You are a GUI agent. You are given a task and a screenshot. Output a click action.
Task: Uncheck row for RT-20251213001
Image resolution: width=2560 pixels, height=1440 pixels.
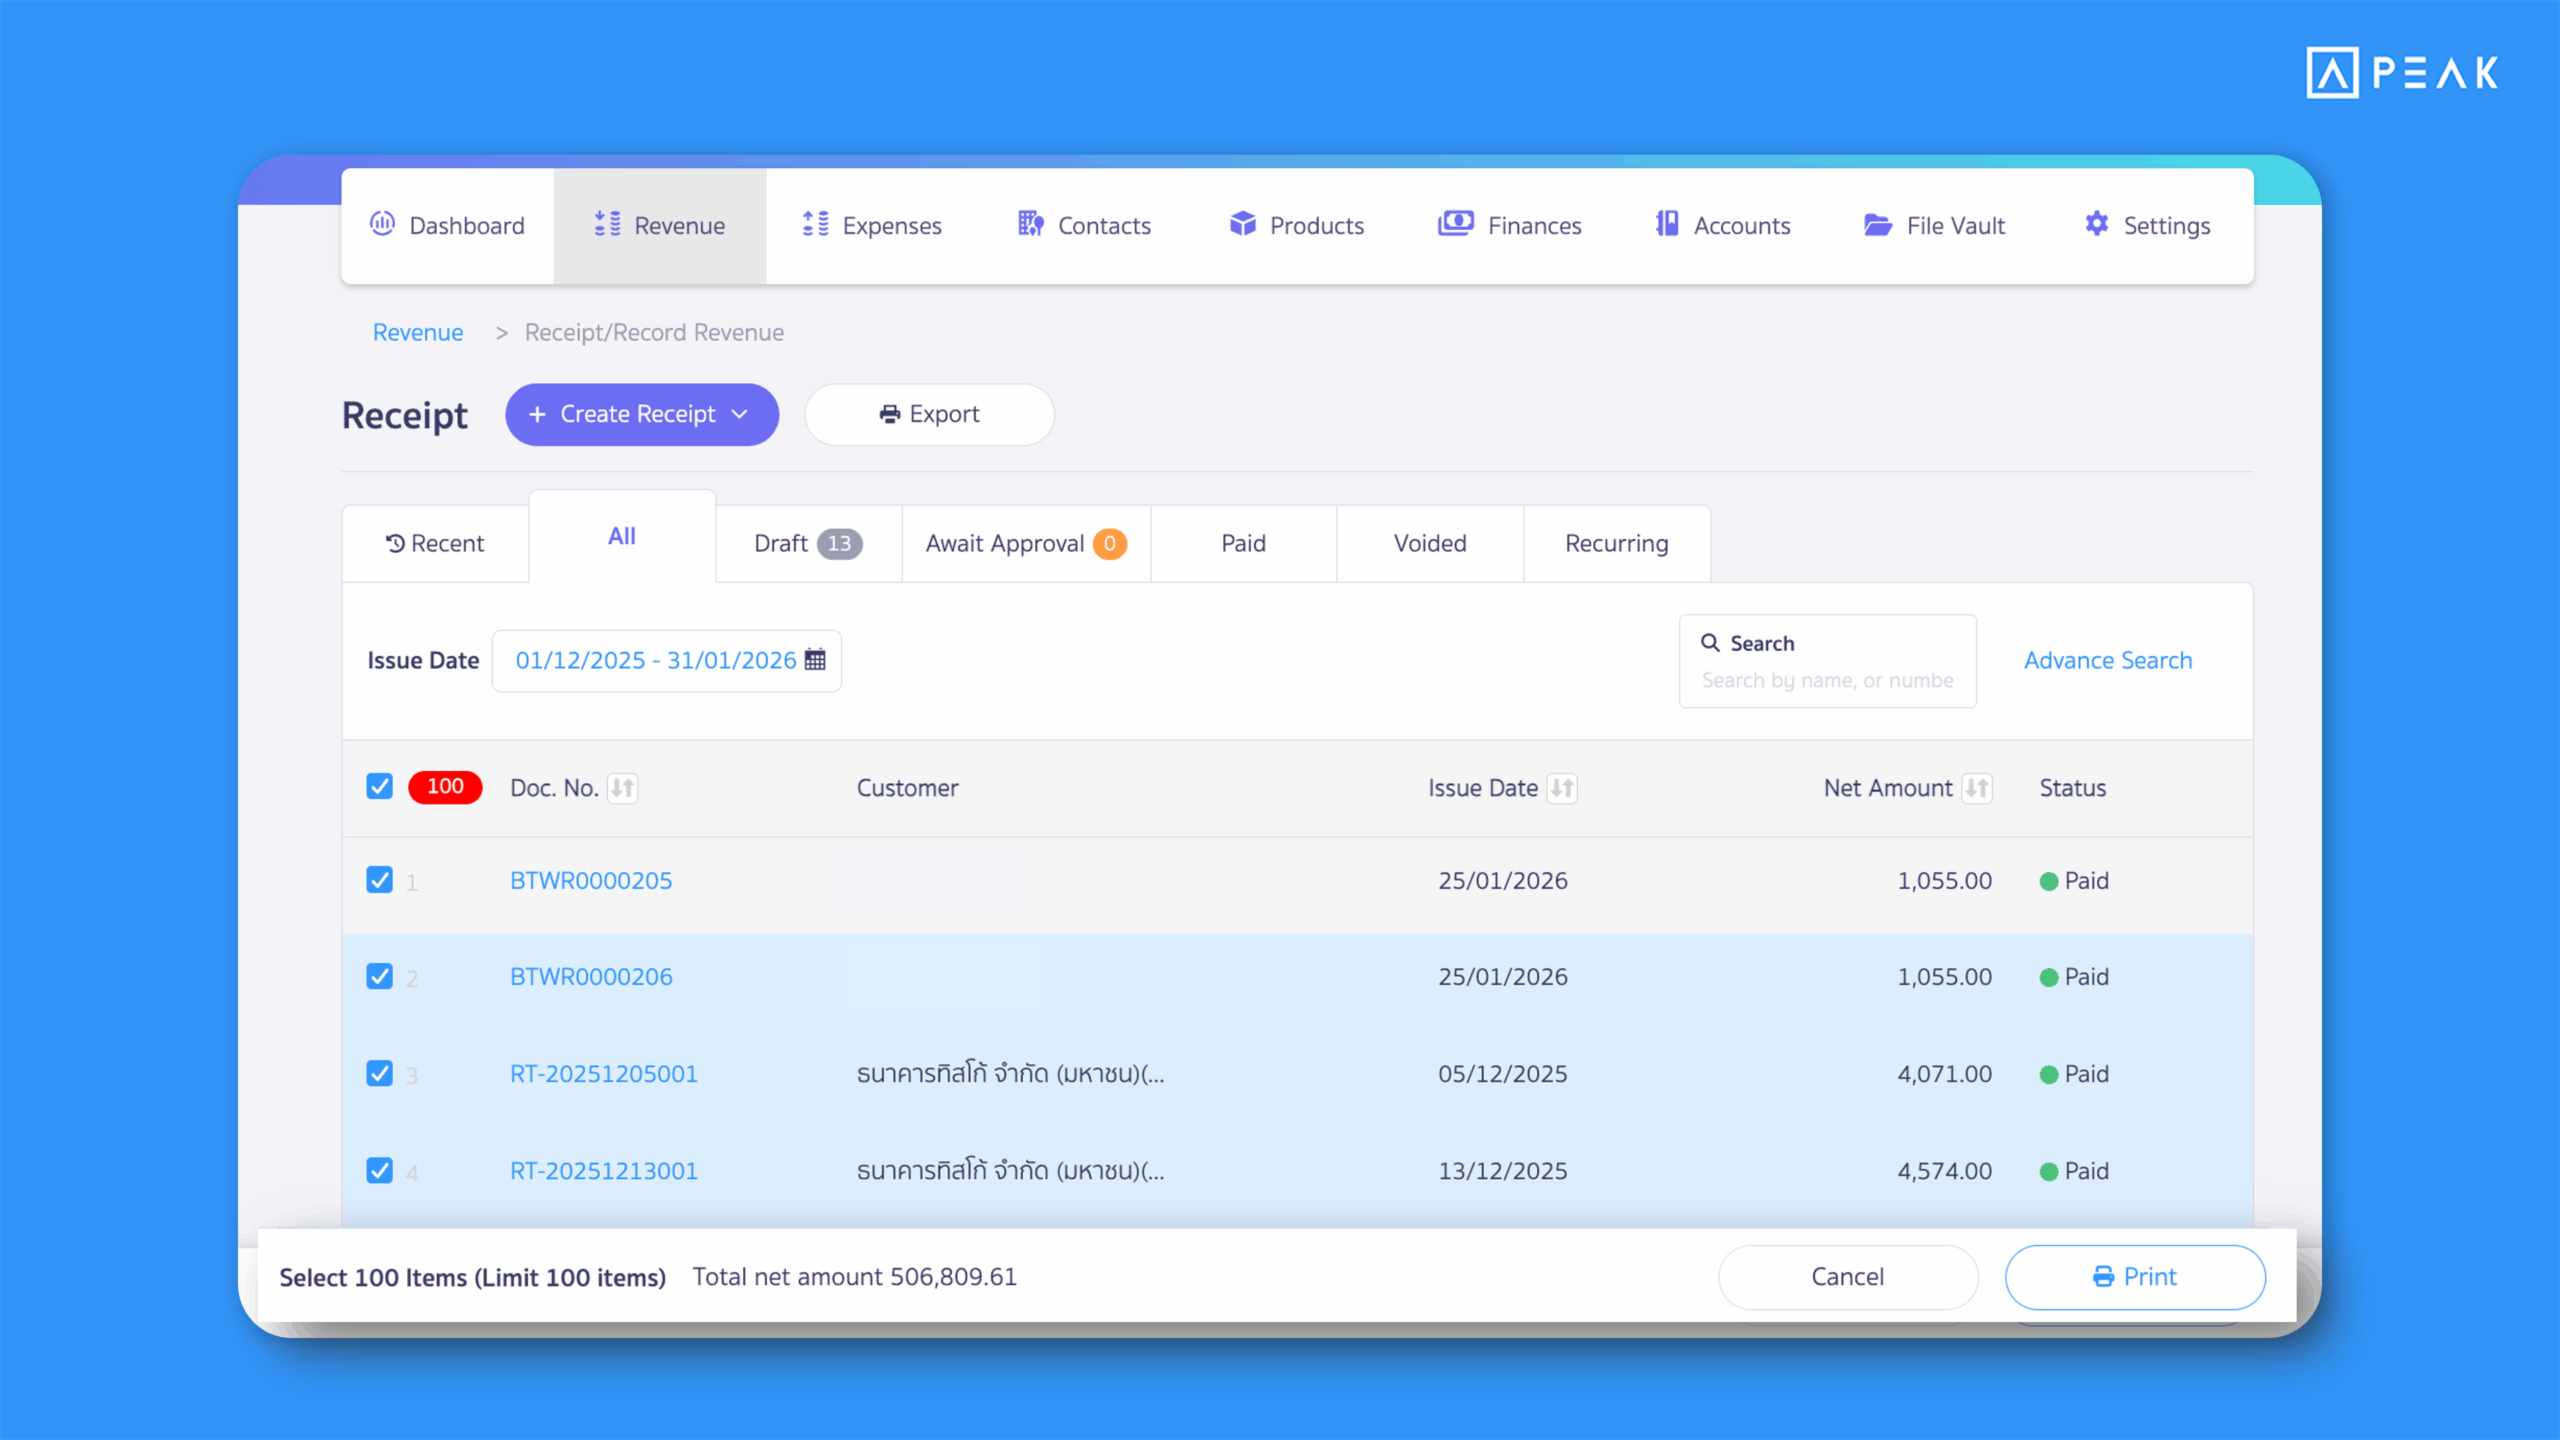point(380,1170)
